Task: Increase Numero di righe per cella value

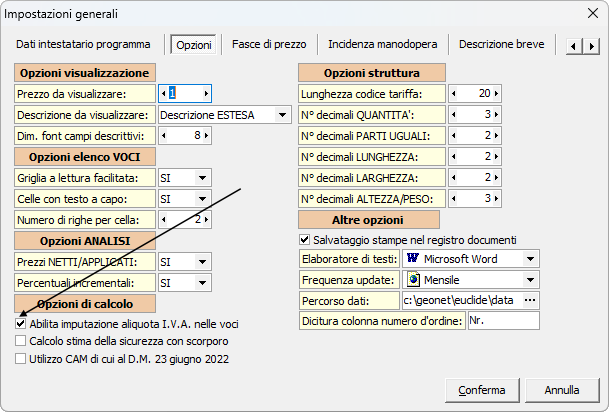Action: click(206, 219)
